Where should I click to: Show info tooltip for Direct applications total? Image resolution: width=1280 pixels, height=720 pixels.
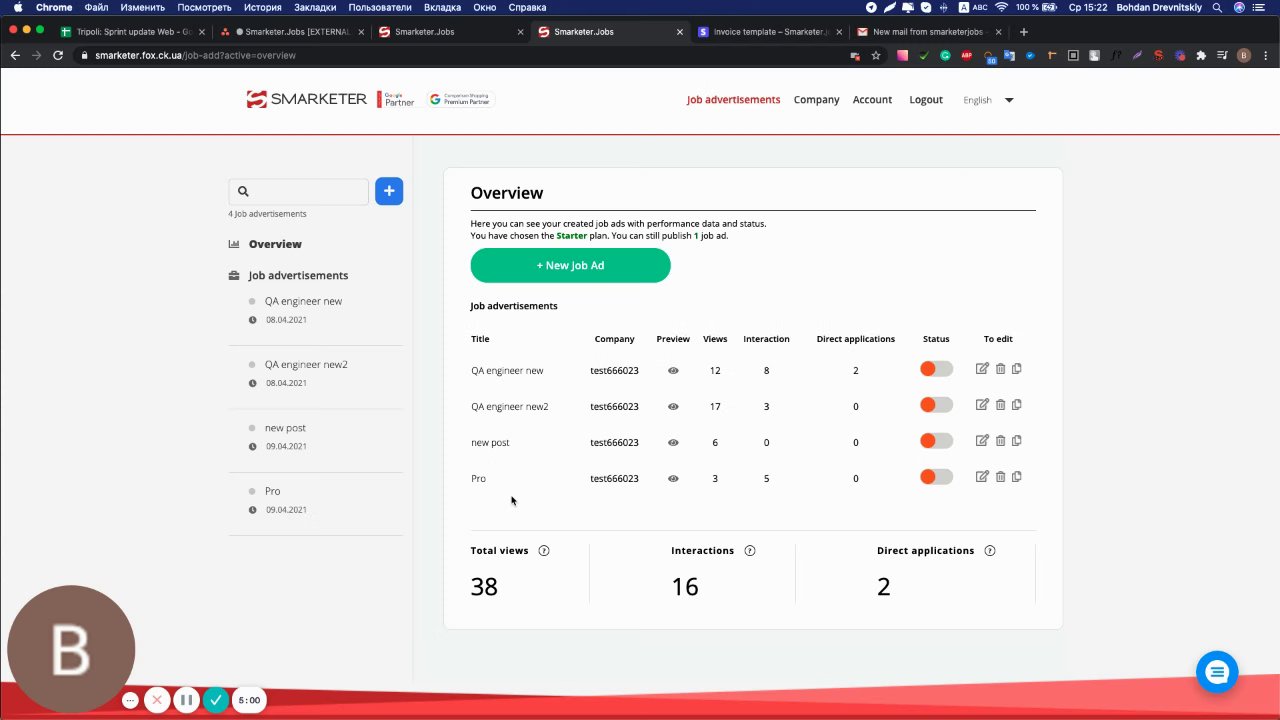tap(990, 551)
